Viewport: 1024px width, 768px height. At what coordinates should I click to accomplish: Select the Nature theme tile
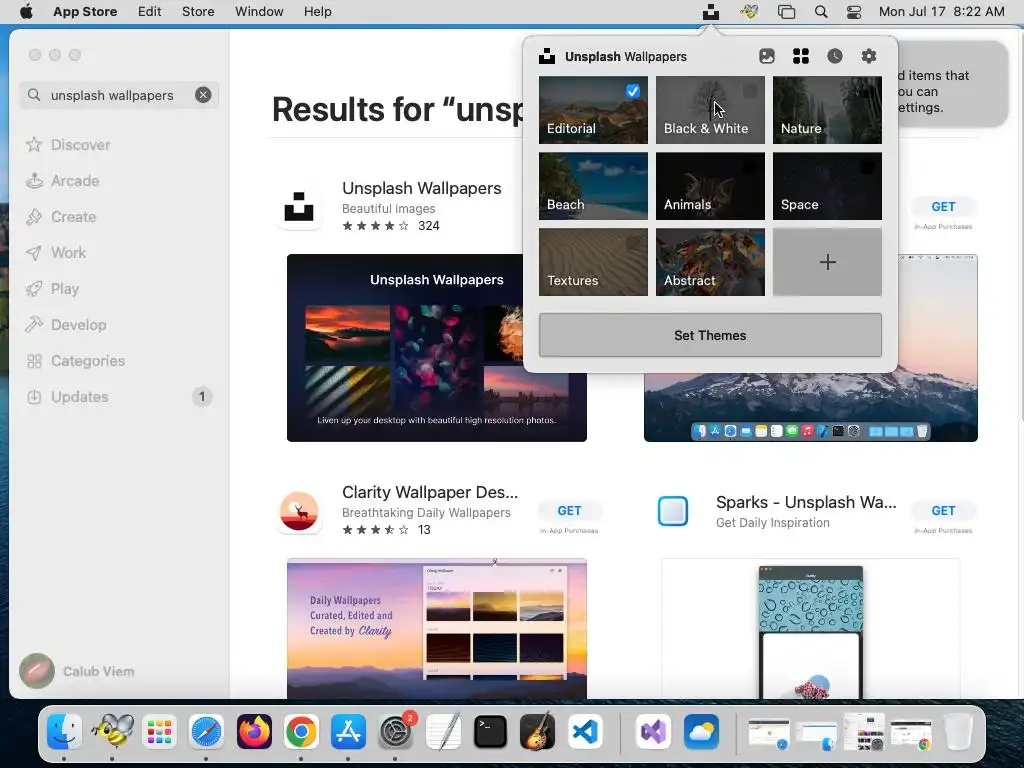827,110
